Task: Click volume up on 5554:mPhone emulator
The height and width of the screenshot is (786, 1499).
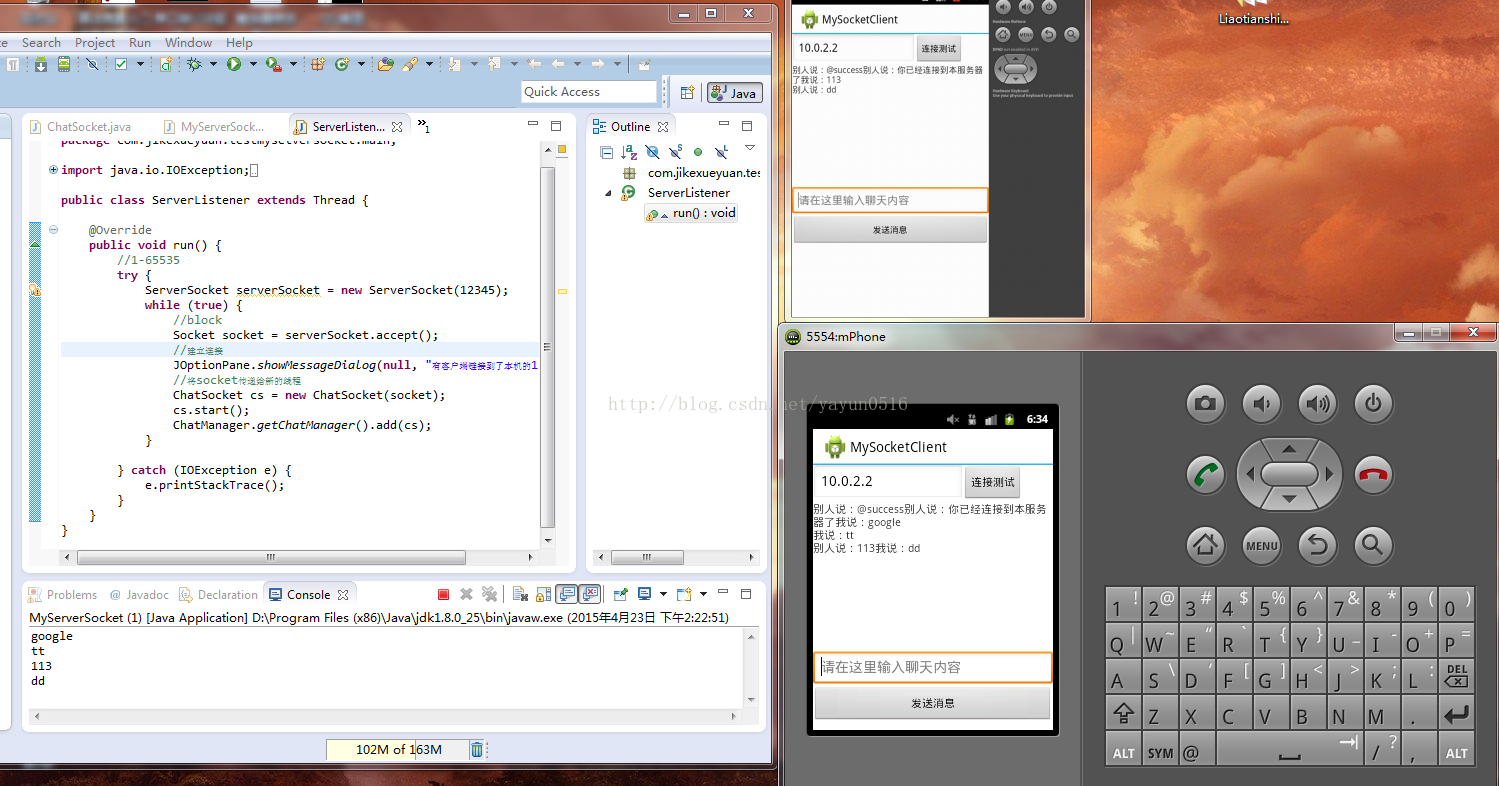Action: [1317, 403]
